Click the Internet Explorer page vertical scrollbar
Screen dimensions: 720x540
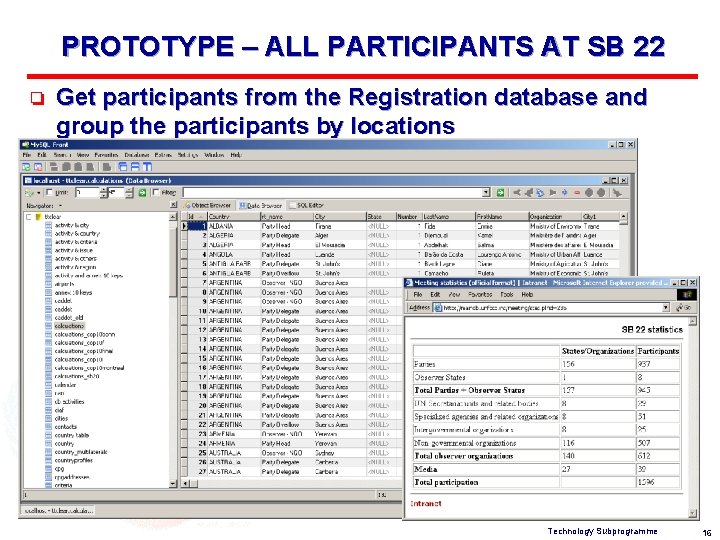coord(692,417)
